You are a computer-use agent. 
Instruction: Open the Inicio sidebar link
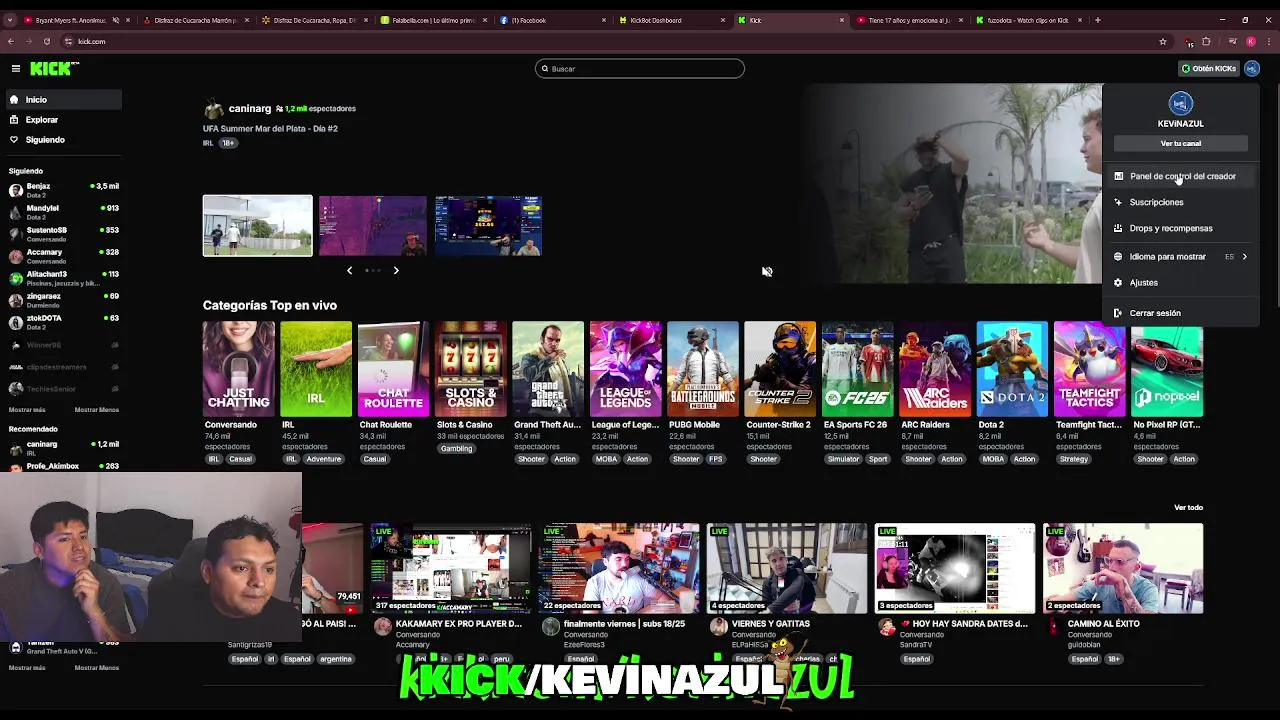pyautogui.click(x=64, y=100)
